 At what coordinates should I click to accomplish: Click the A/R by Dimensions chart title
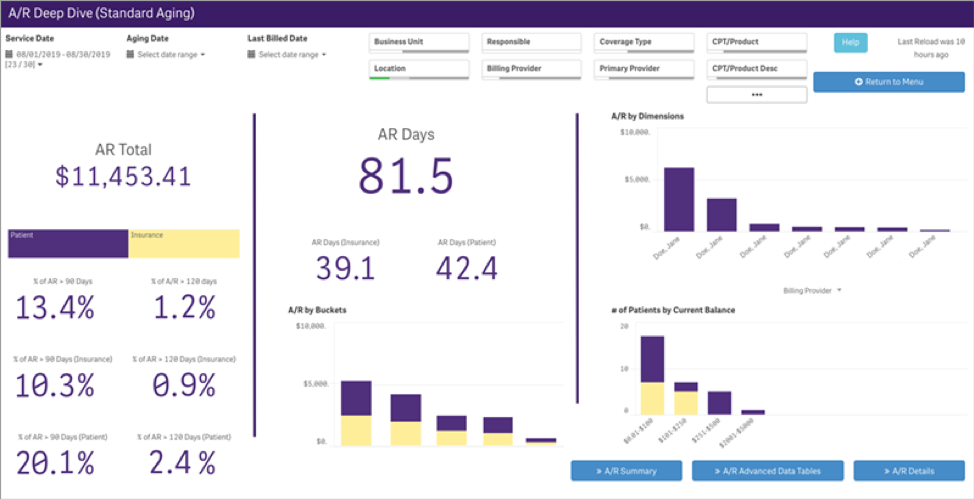point(648,116)
